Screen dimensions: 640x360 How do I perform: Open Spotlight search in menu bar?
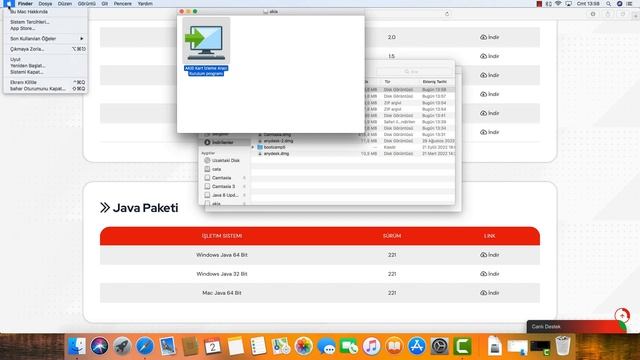coord(609,4)
